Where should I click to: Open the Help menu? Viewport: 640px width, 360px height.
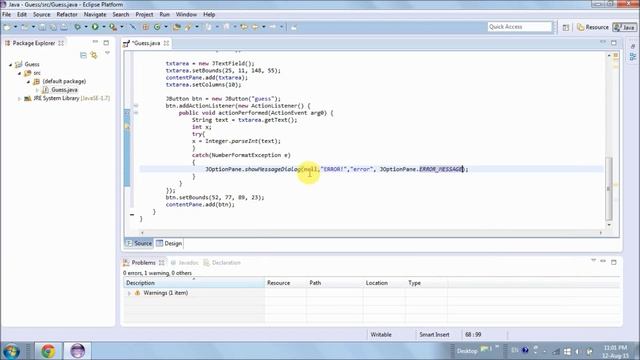click(209, 14)
